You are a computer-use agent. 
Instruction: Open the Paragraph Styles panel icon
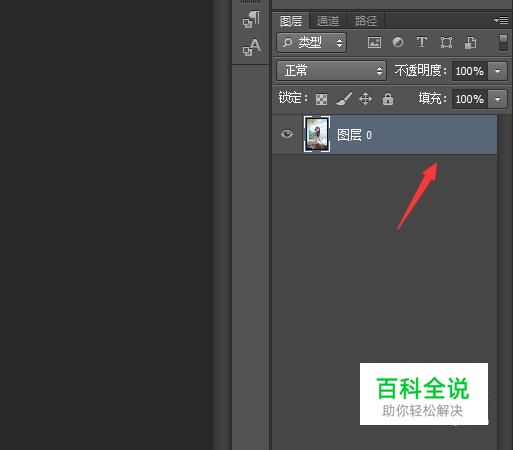click(251, 19)
